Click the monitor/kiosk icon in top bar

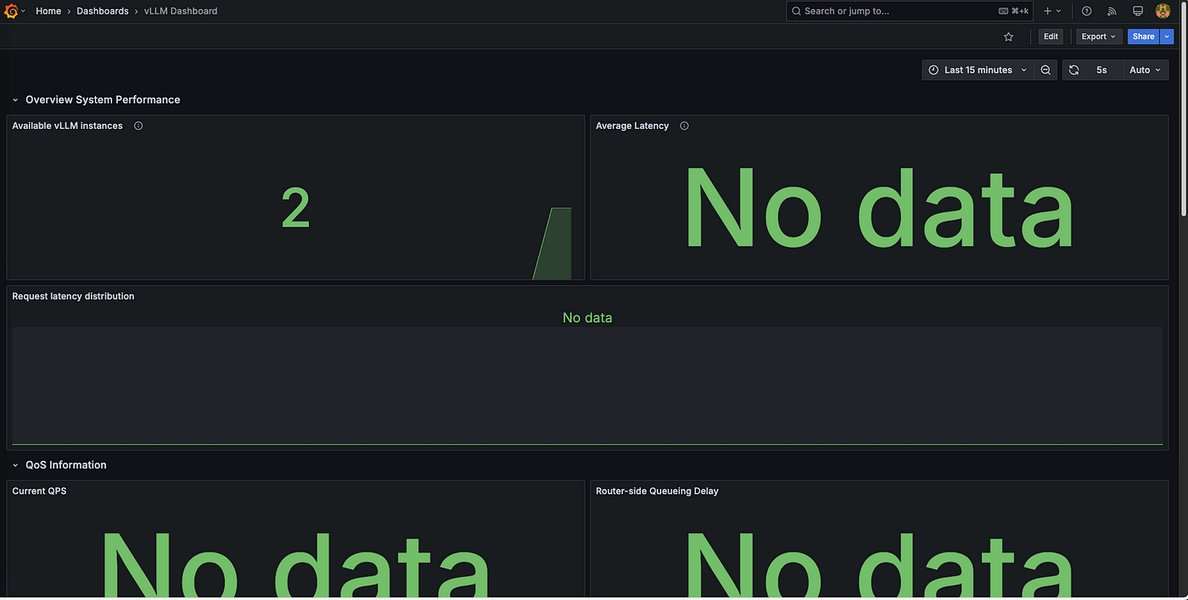coord(1137,11)
